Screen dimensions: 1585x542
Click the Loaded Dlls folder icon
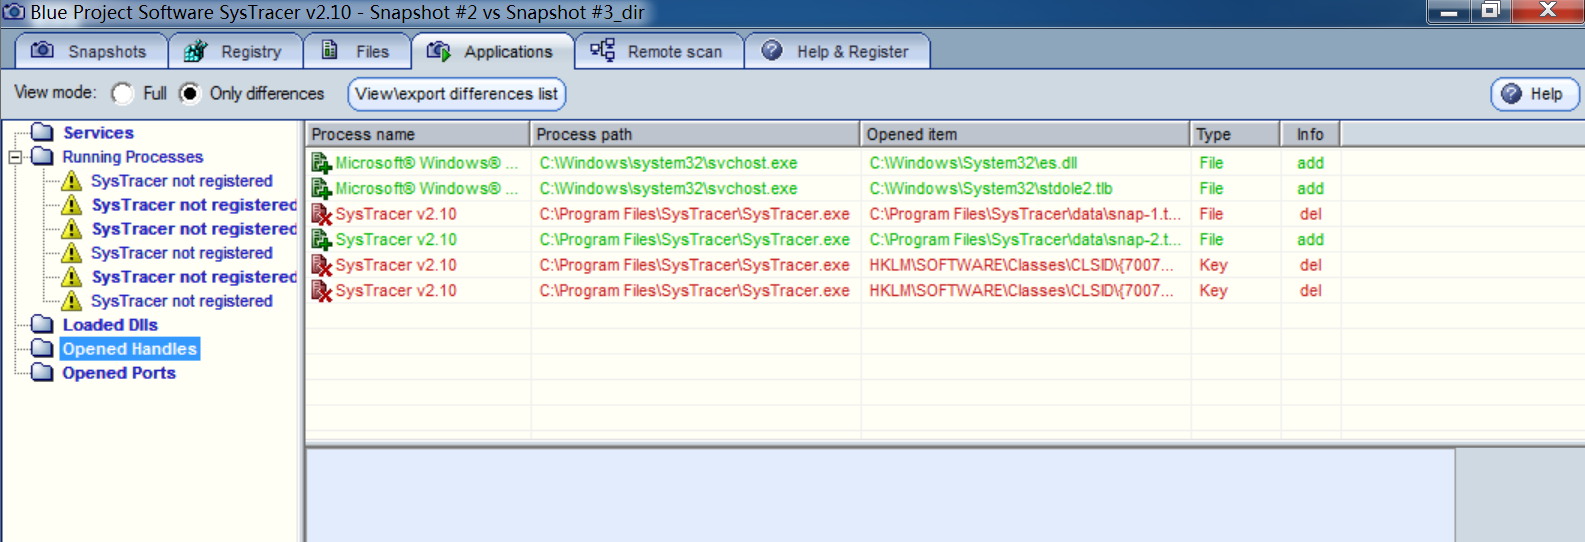click(42, 324)
